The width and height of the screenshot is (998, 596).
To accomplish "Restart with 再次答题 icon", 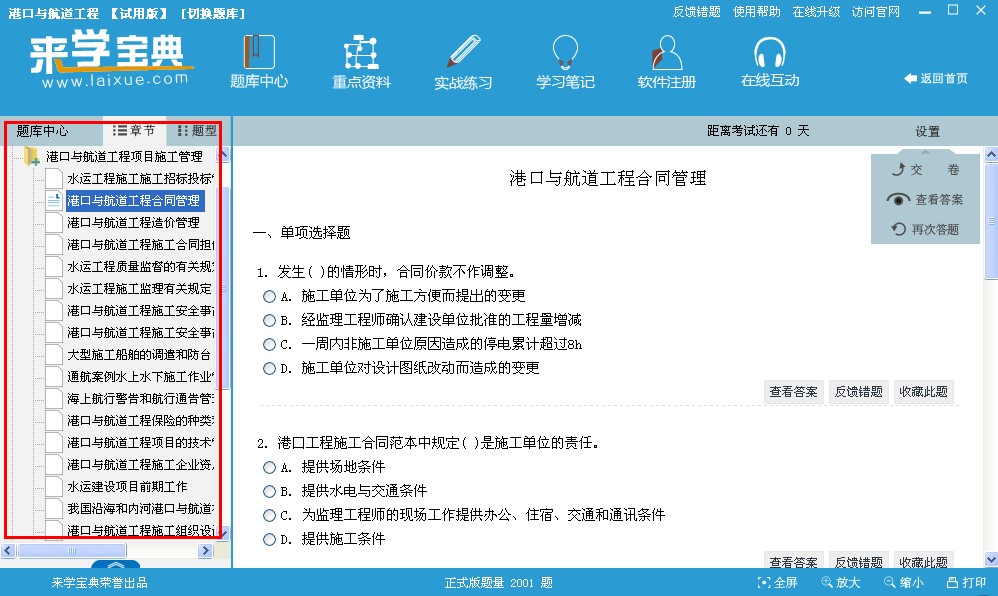I will (898, 229).
